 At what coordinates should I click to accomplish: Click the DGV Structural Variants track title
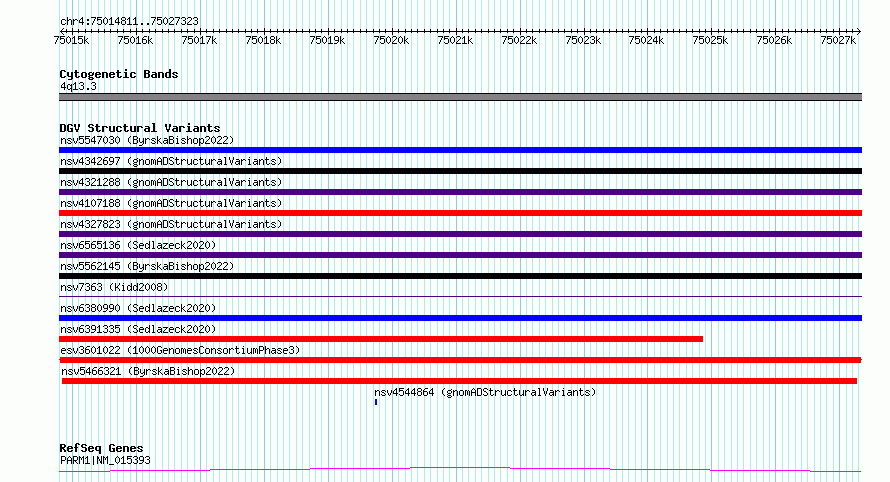pos(140,128)
